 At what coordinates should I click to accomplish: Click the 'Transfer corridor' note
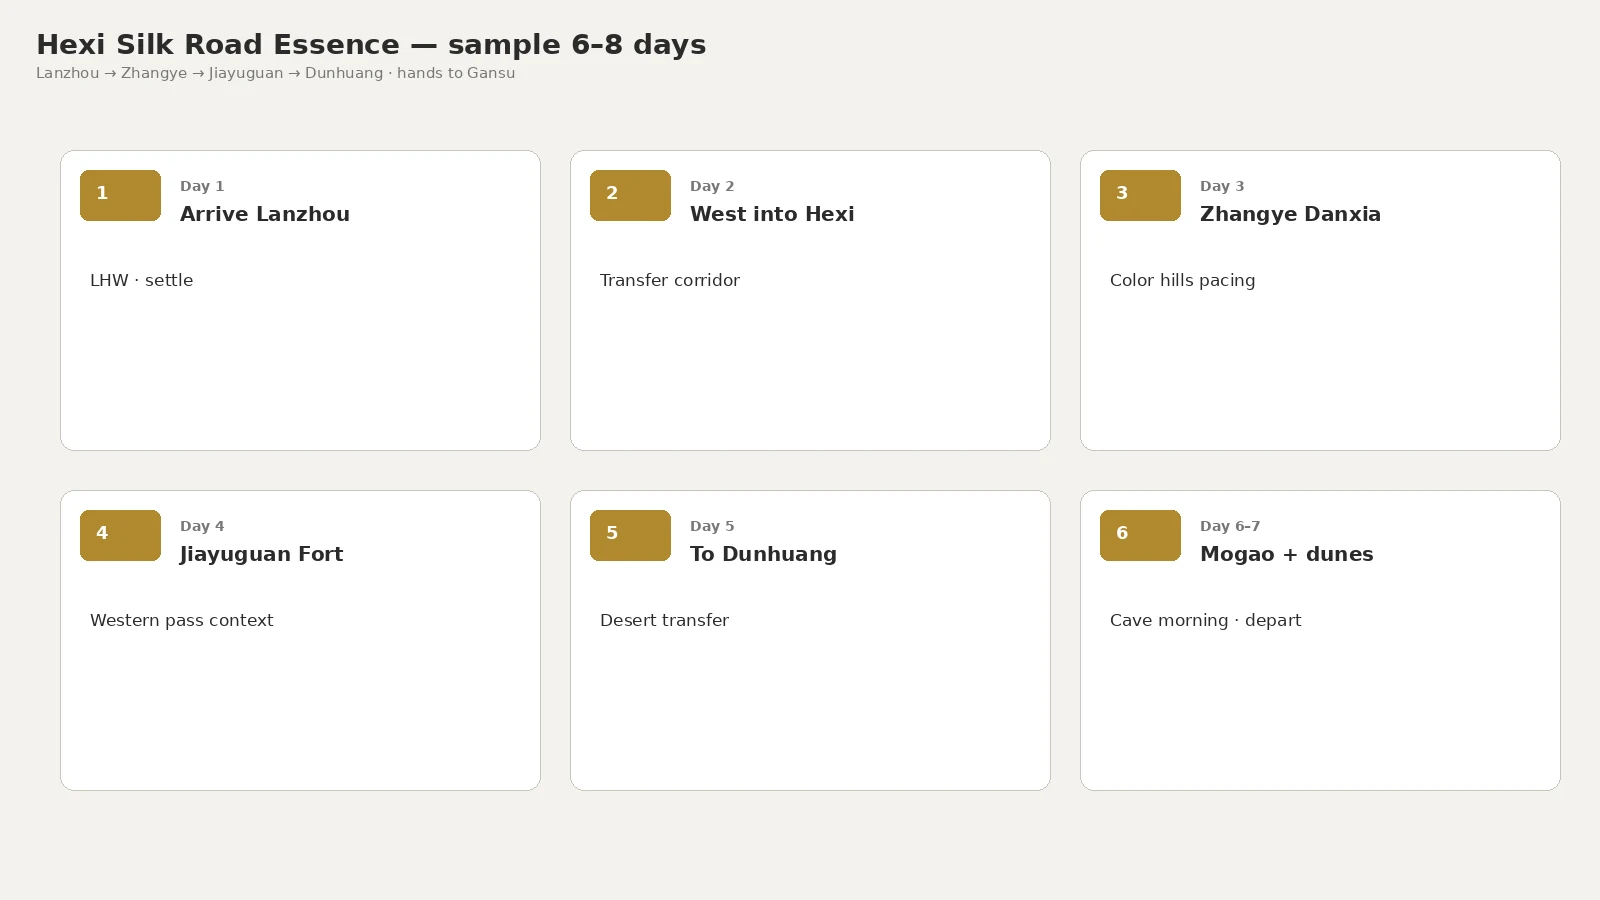670,280
